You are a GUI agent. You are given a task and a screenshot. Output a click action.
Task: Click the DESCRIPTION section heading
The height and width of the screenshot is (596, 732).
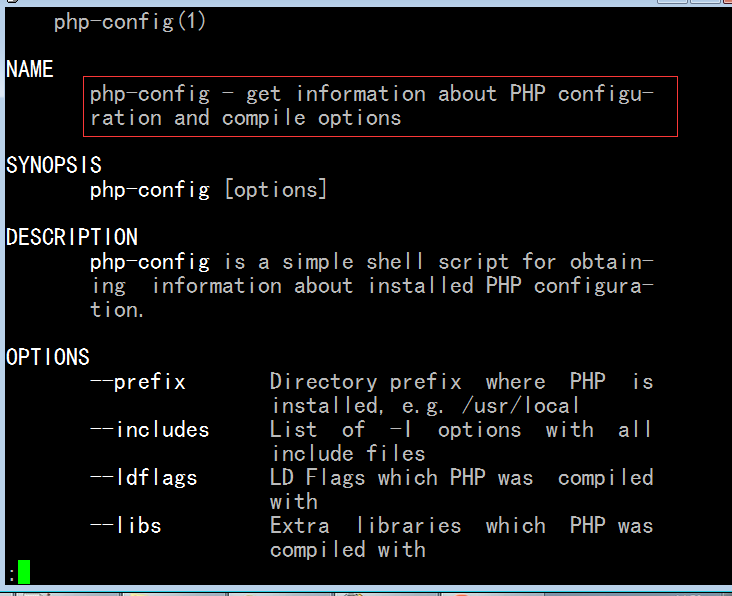(x=72, y=237)
